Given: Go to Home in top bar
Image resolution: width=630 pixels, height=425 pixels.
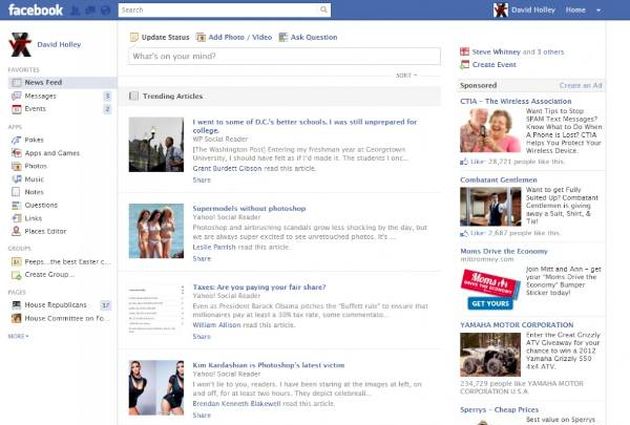Looking at the screenshot, I should (x=575, y=10).
